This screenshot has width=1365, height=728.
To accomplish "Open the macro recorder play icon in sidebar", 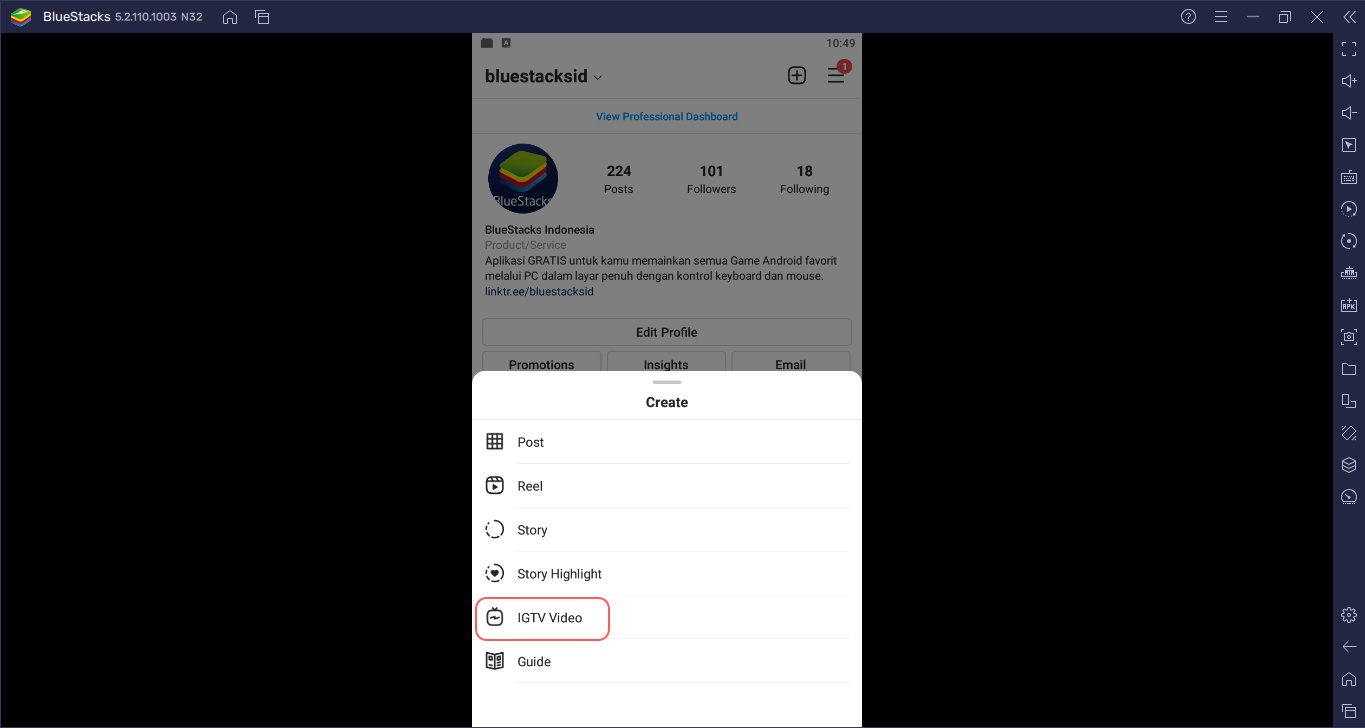I will click(1349, 209).
